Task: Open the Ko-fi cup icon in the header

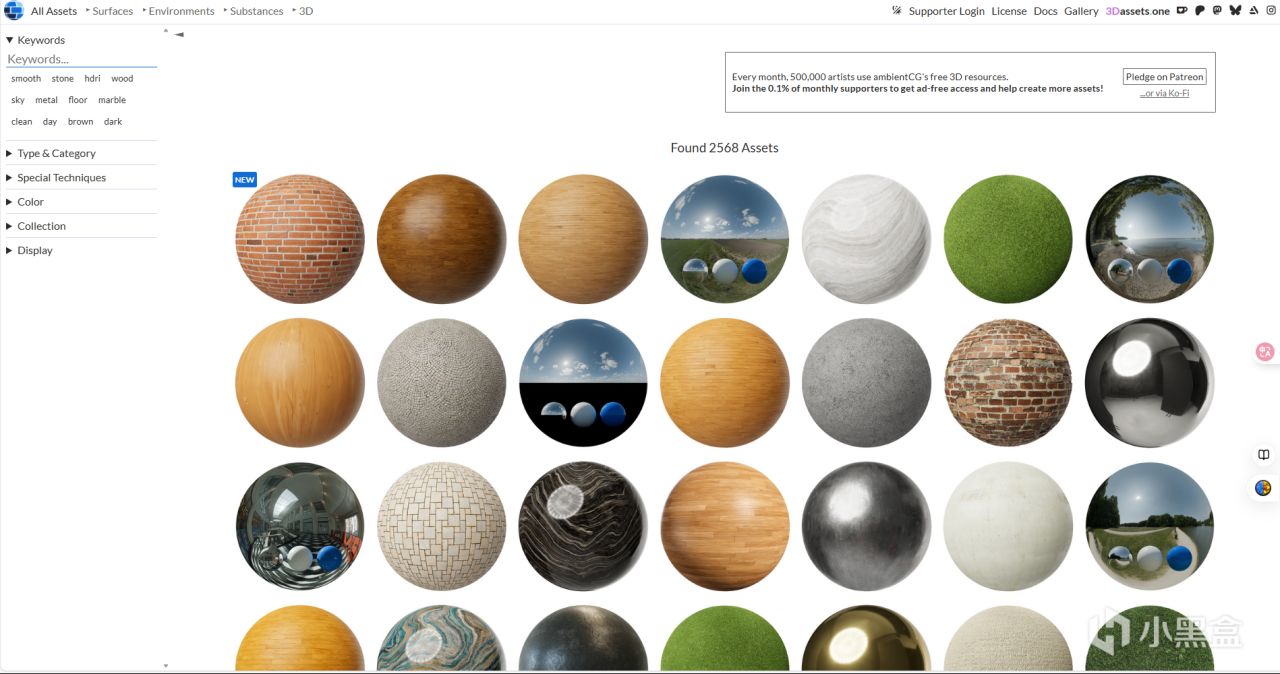Action: coord(1182,11)
